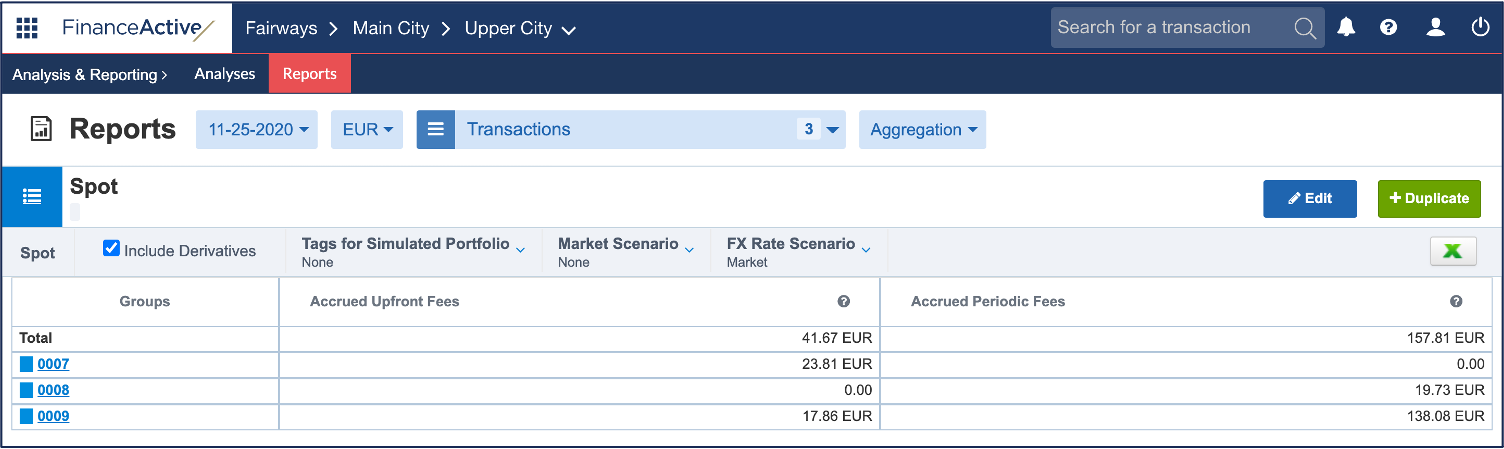Switch to the Analyses tab
Image resolution: width=1504 pixels, height=449 pixels.
(225, 74)
